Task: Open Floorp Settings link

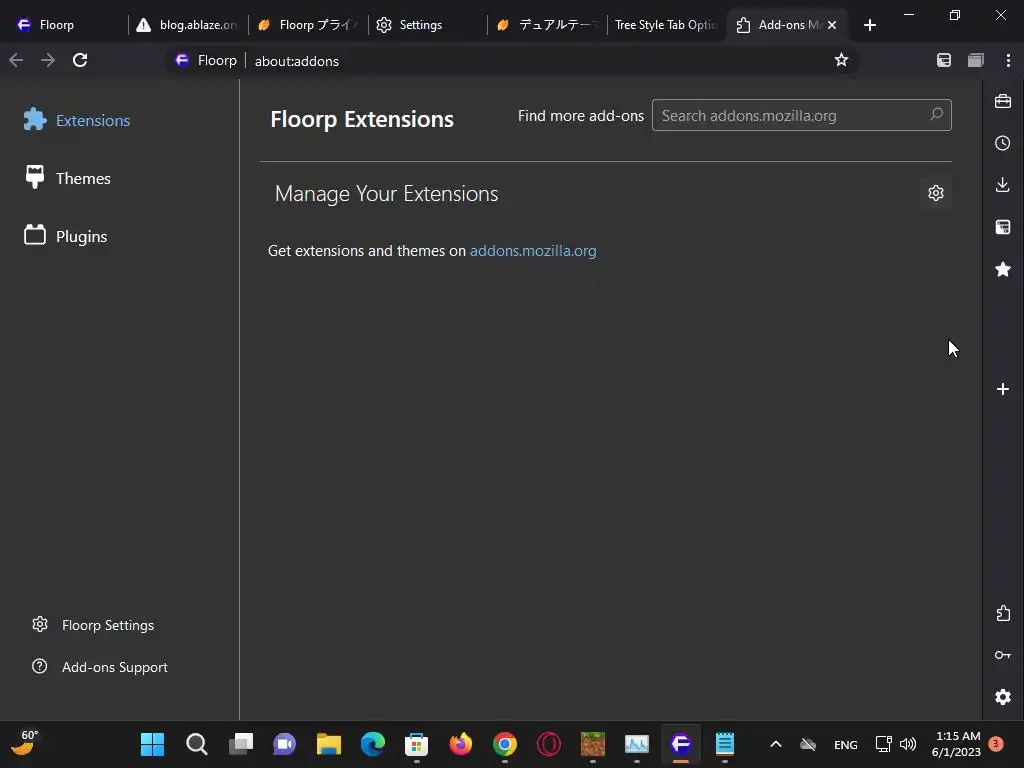Action: [x=93, y=625]
